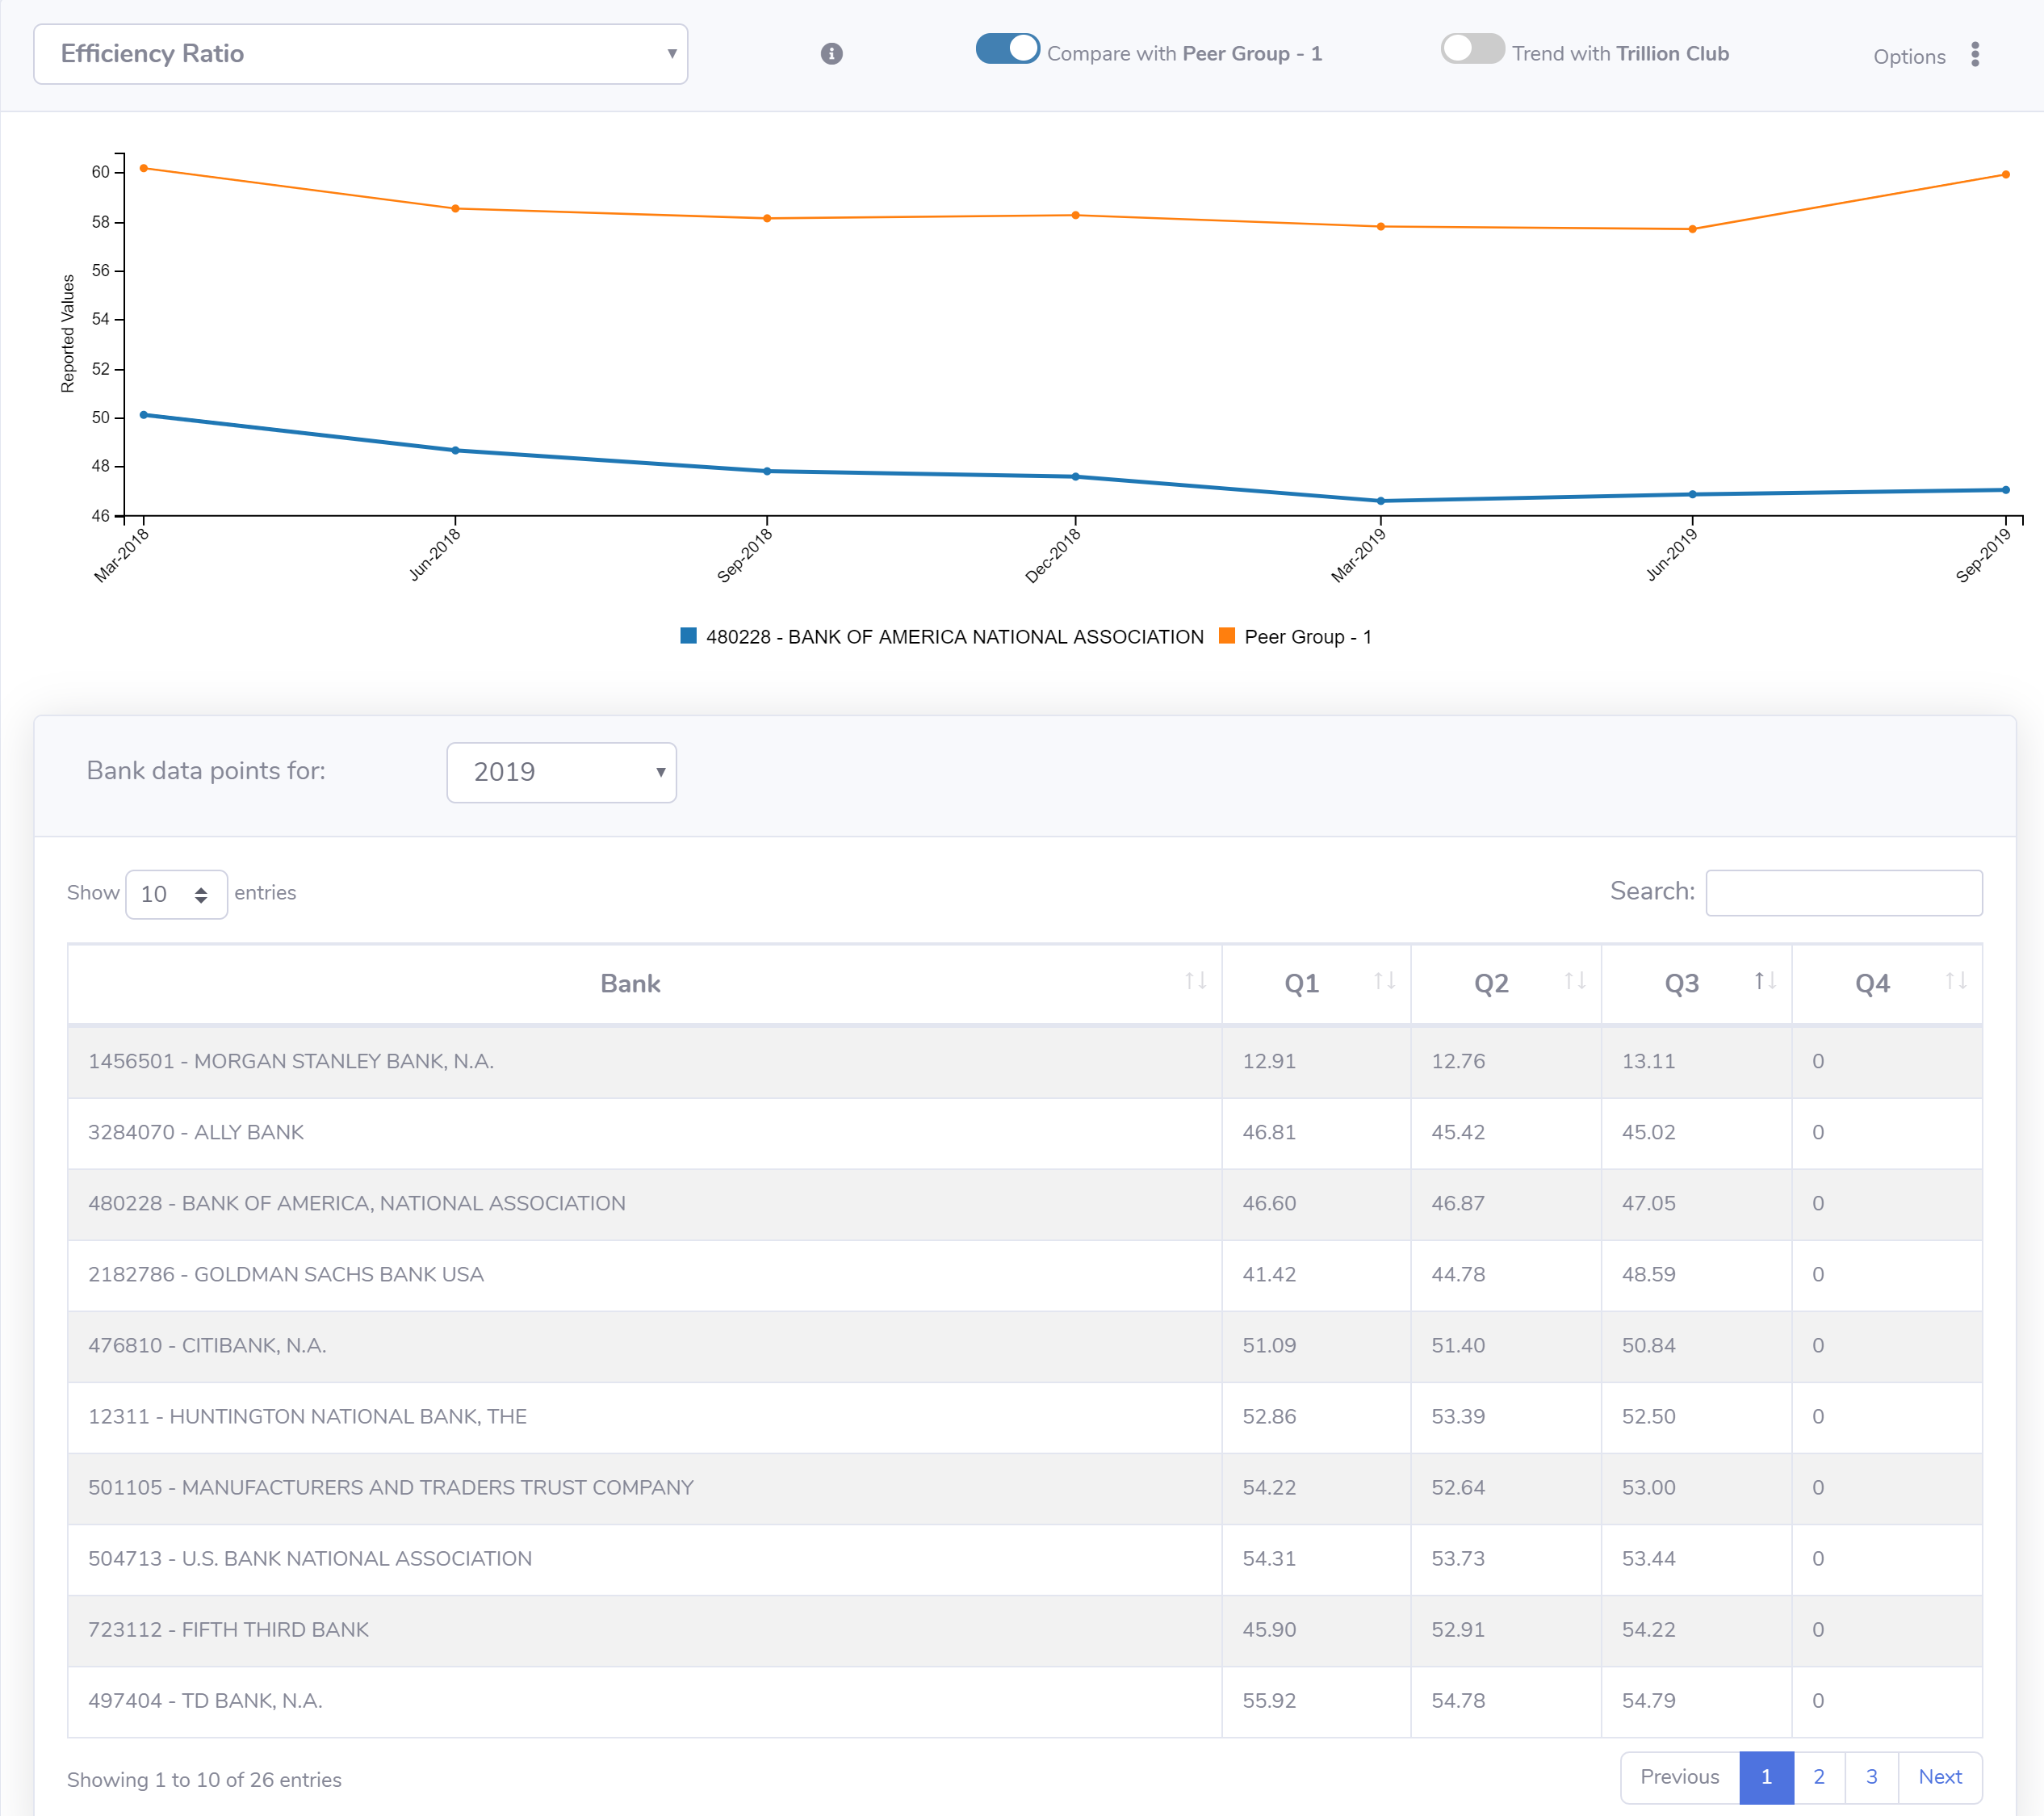Image resolution: width=2044 pixels, height=1816 pixels.
Task: Select the 3284070 - ALLY BANK row
Action: pos(1025,1133)
